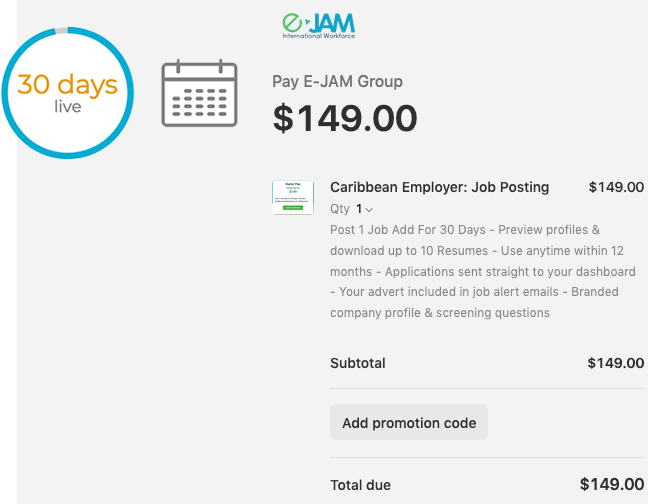Click the chevron next to quantity 1
This screenshot has width=648, height=504.
[x=369, y=210]
